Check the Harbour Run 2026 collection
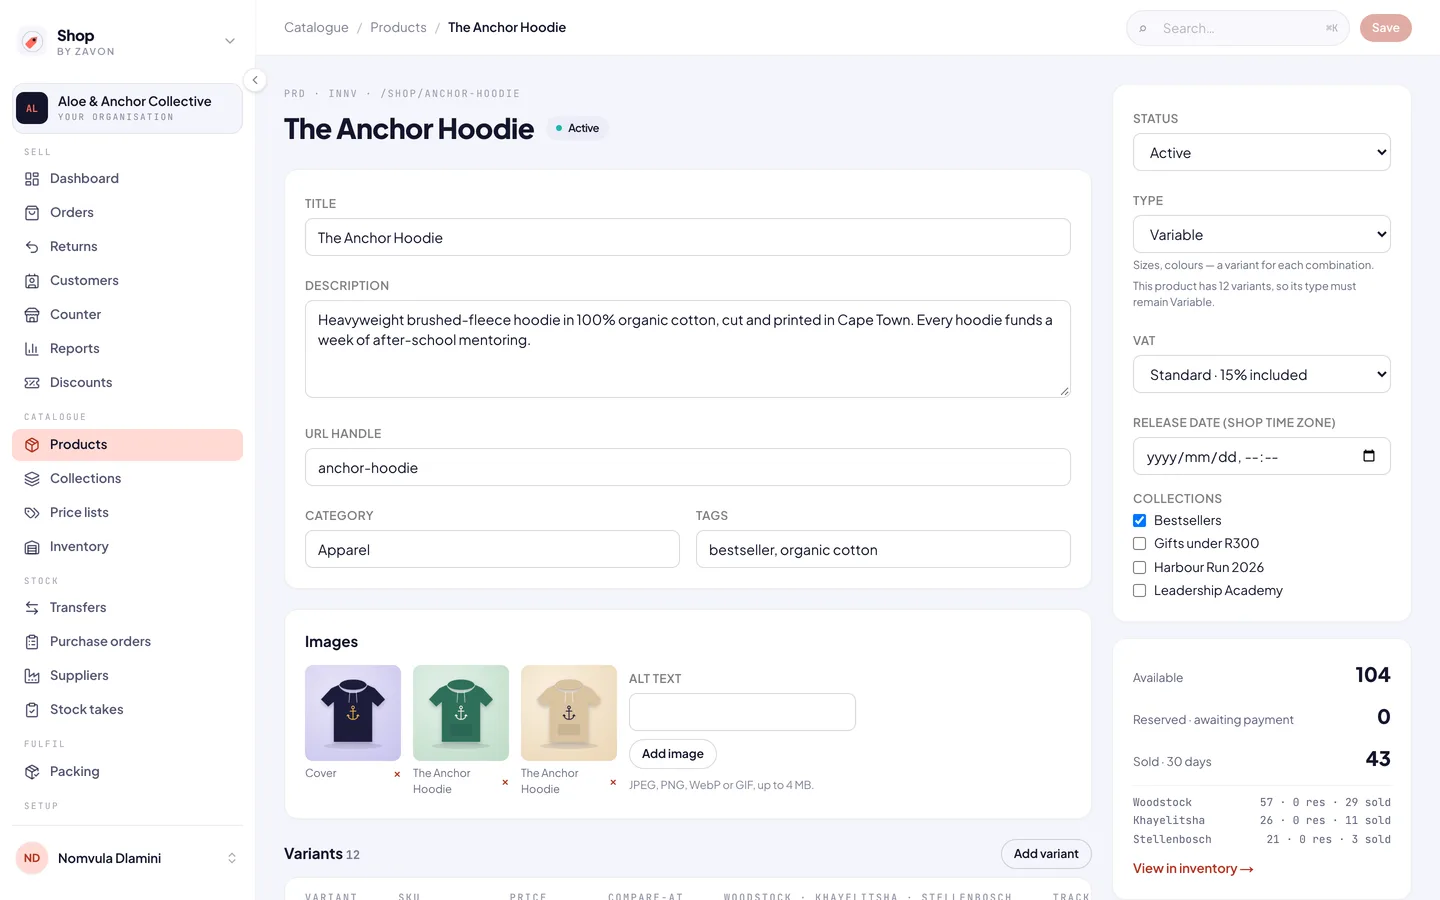Viewport: 1440px width, 900px height. point(1139,567)
